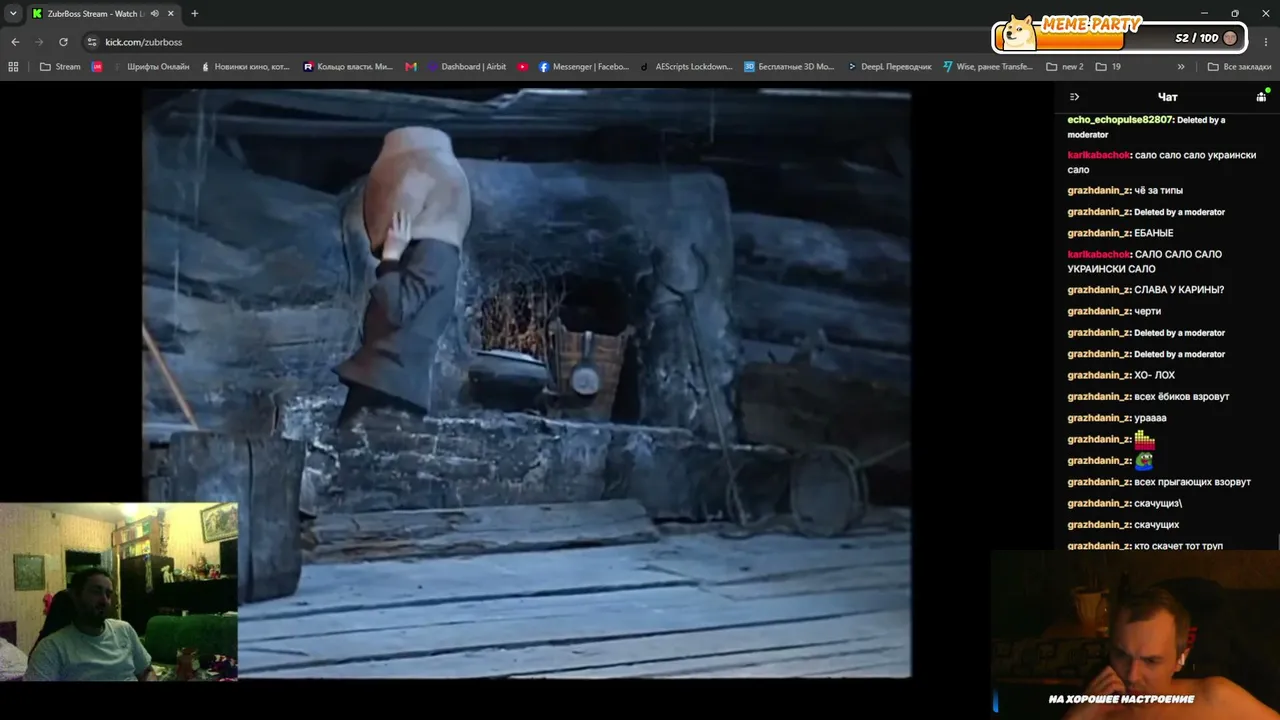
Task: Open the Stream bookmarks folder
Action: pos(60,67)
